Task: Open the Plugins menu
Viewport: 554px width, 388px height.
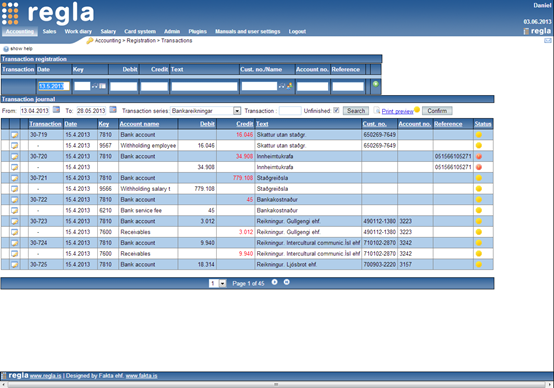Action: [198, 31]
